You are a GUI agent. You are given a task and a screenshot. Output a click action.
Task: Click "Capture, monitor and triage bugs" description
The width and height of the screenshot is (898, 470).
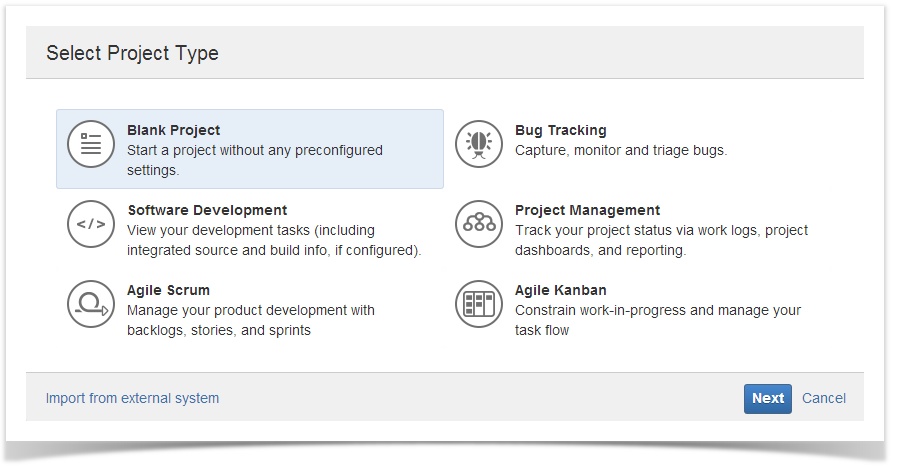[x=620, y=150]
